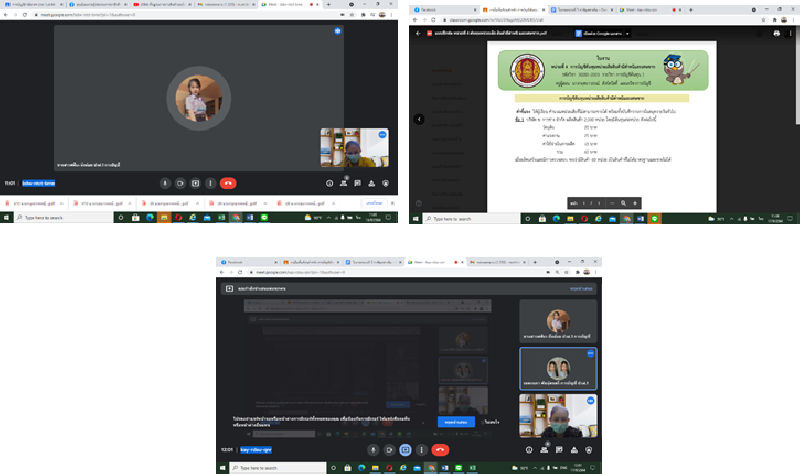Open meeting details info icon in top-left Meet
800x474 pixels.
pos(329,183)
